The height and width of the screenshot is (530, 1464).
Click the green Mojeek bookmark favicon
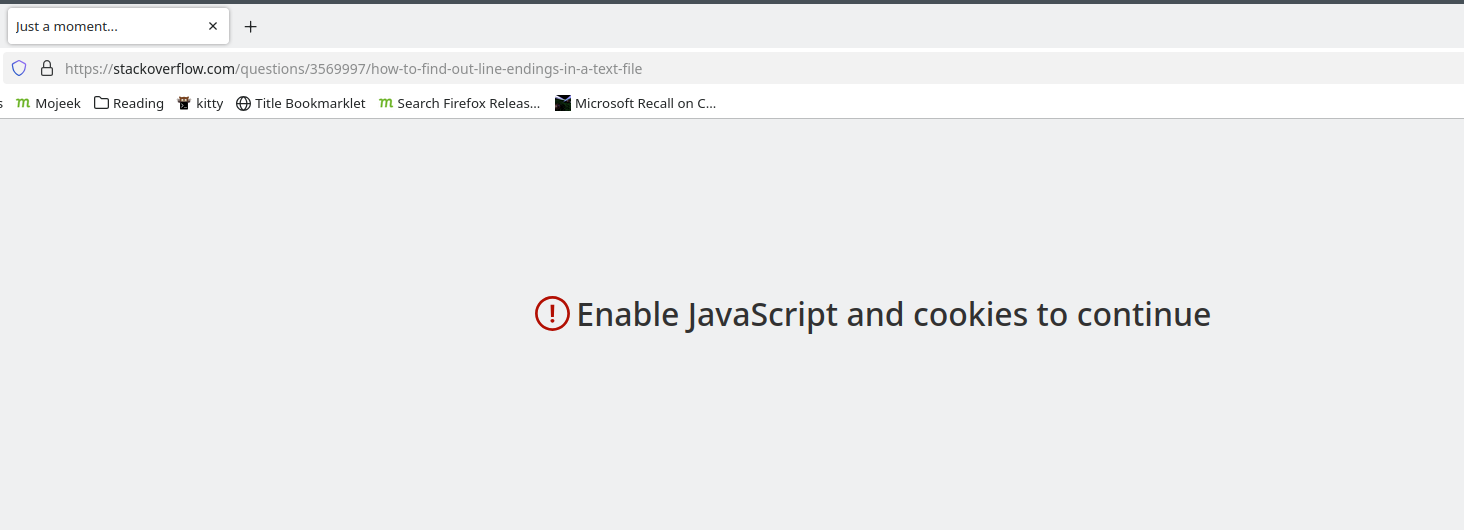click(x=23, y=103)
